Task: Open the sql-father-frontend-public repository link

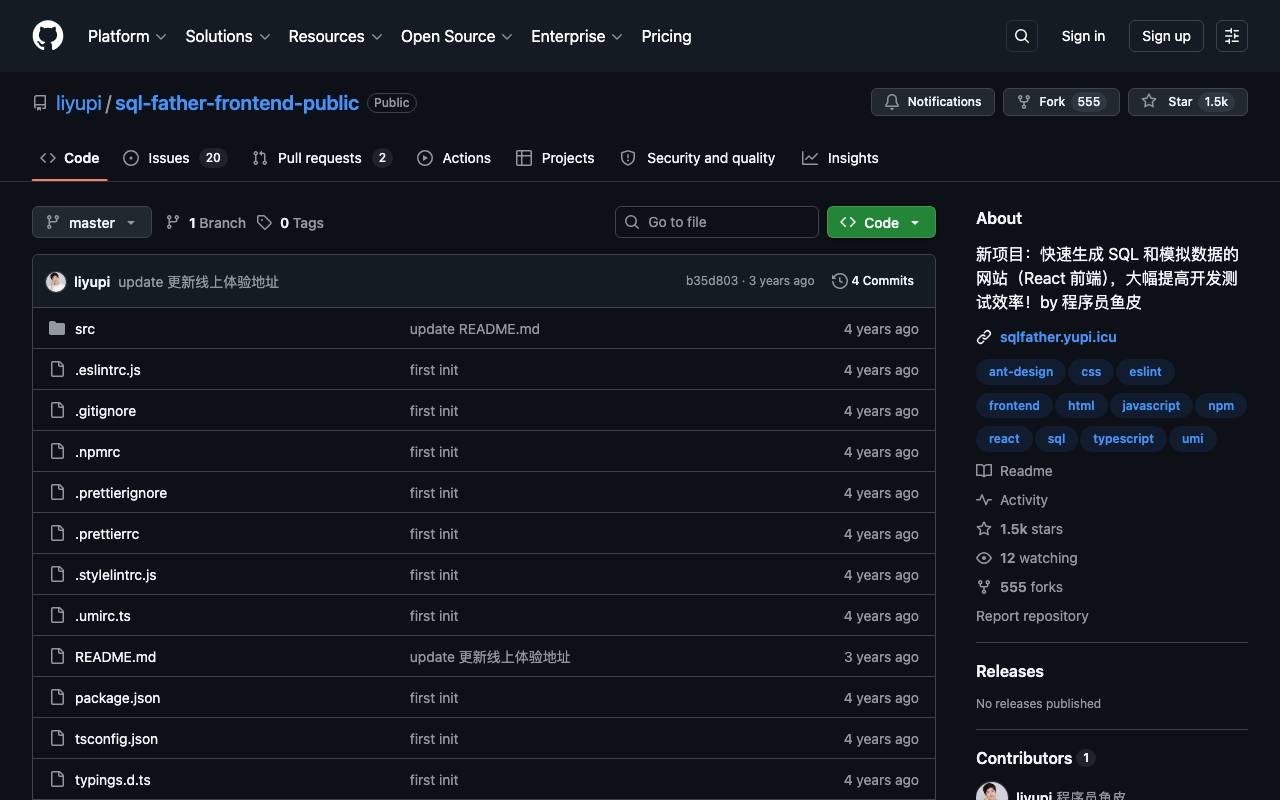Action: [x=237, y=103]
